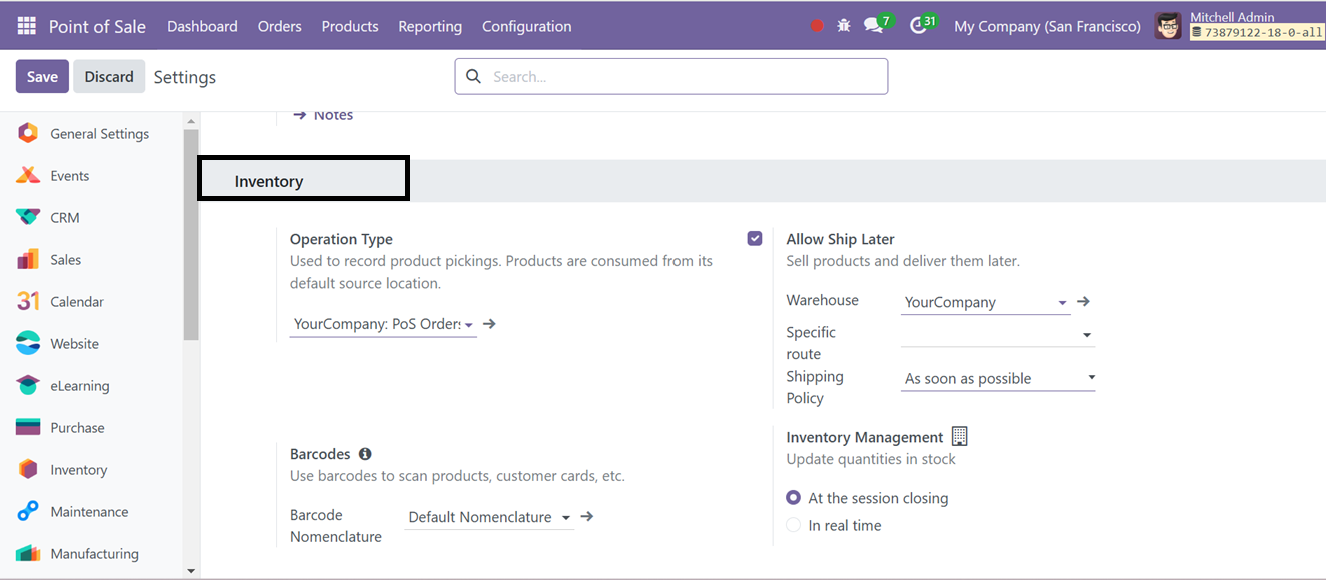Viewport: 1326px width, 580px height.
Task: Open the apps grid menu icon
Action: [x=26, y=26]
